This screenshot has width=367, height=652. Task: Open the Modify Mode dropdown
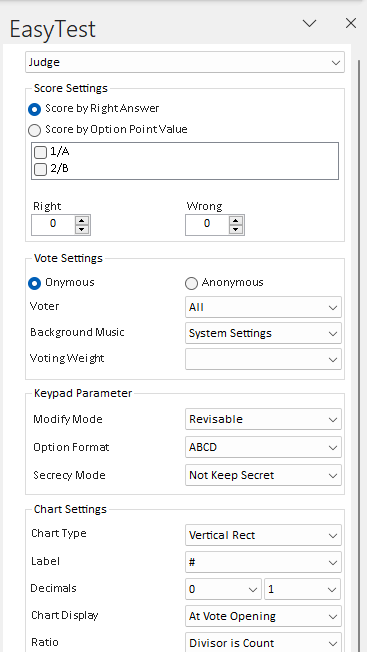pyautogui.click(x=263, y=419)
